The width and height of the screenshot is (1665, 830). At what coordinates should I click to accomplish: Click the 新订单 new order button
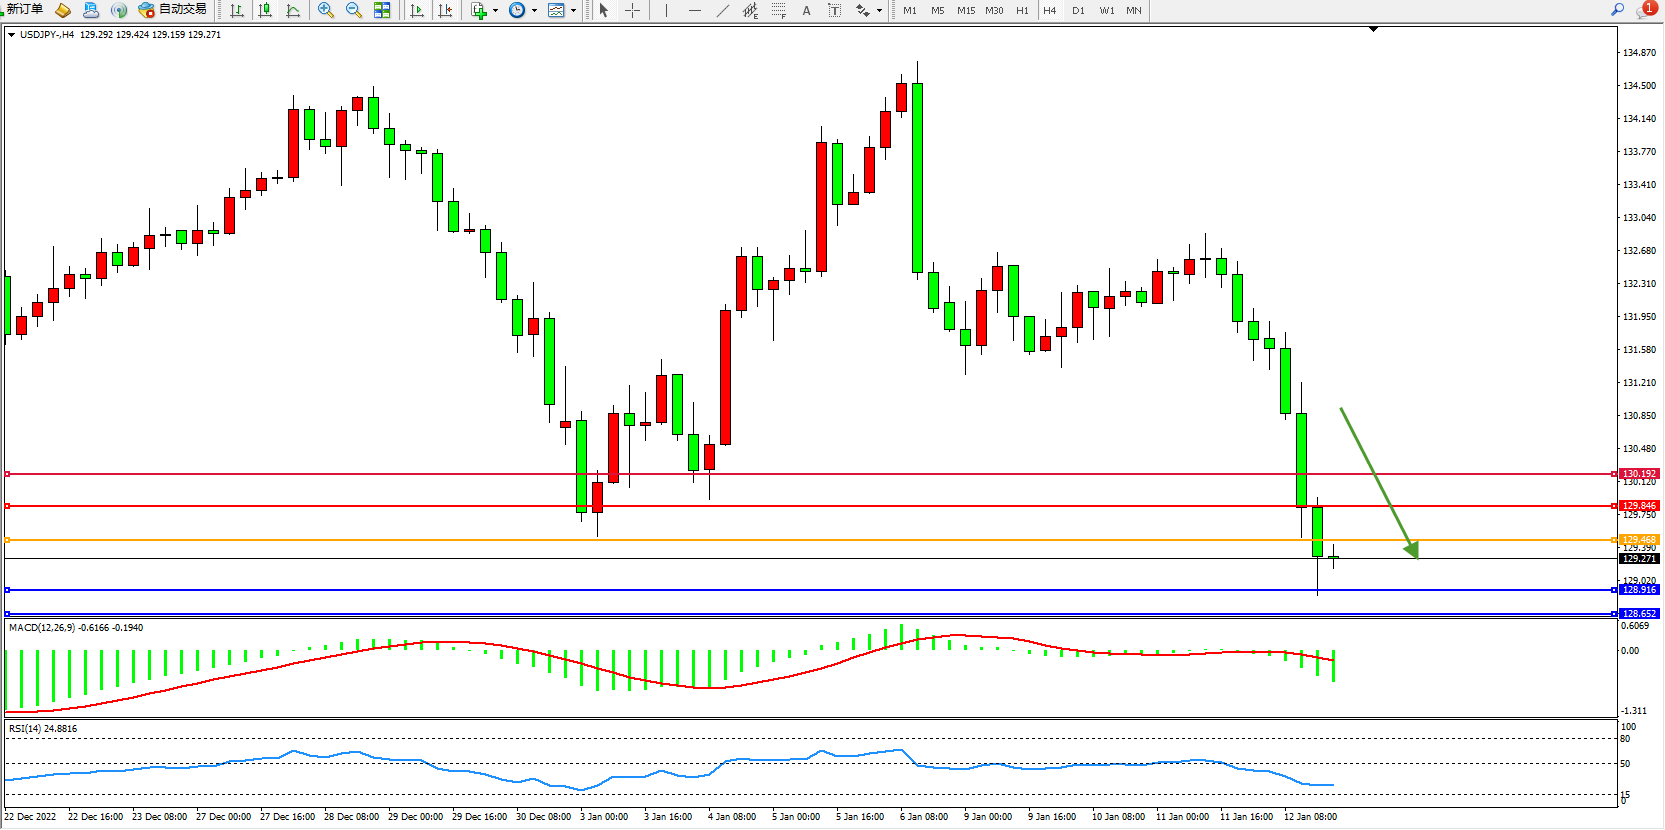(x=25, y=9)
